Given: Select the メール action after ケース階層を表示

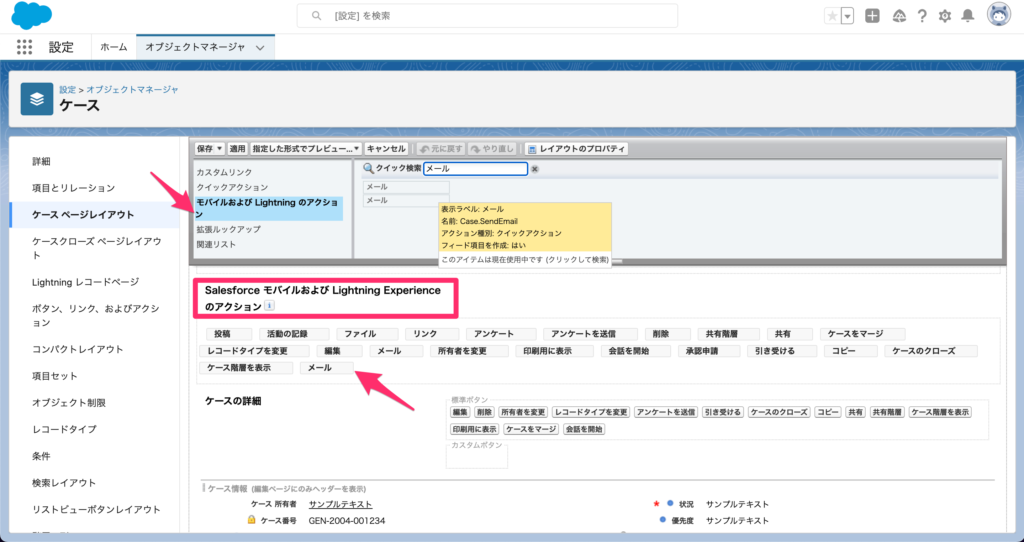Looking at the screenshot, I should 327,368.
